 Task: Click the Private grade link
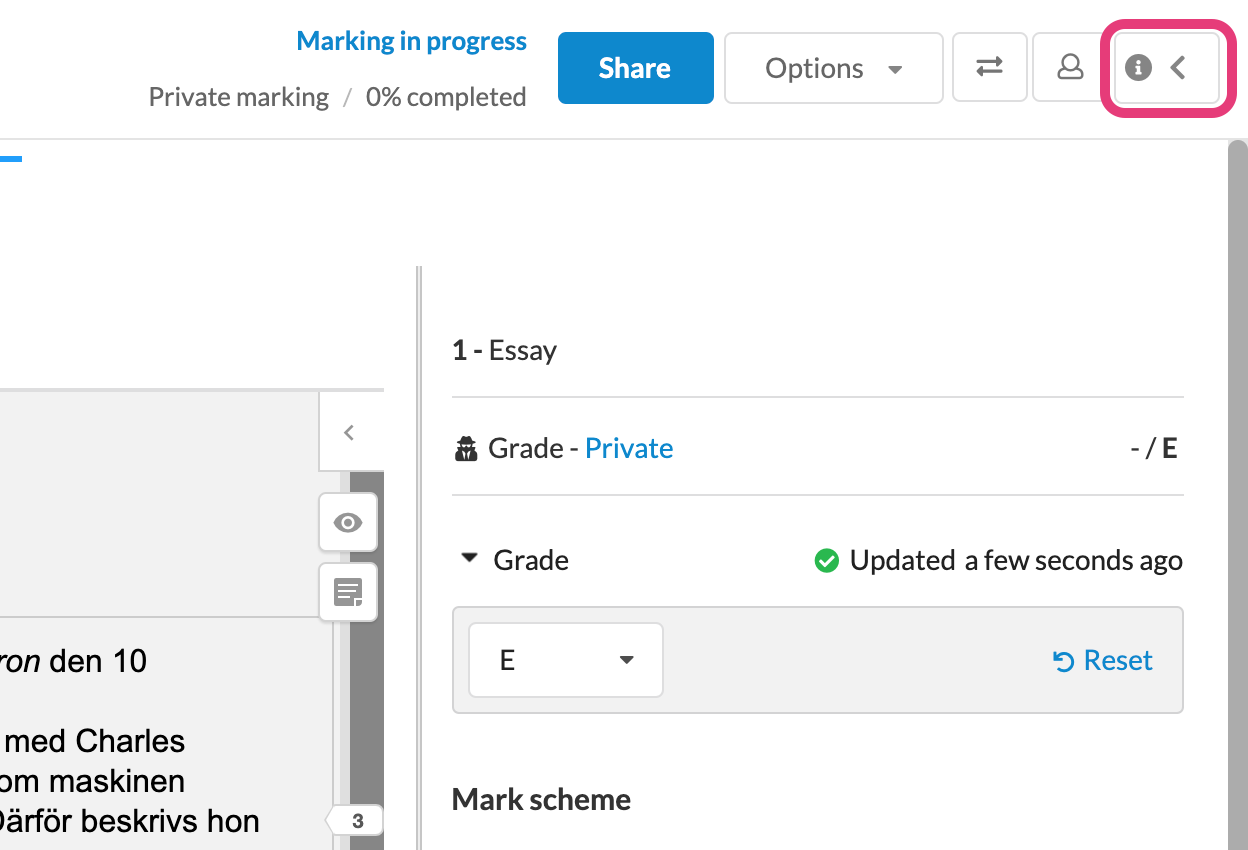click(x=629, y=448)
